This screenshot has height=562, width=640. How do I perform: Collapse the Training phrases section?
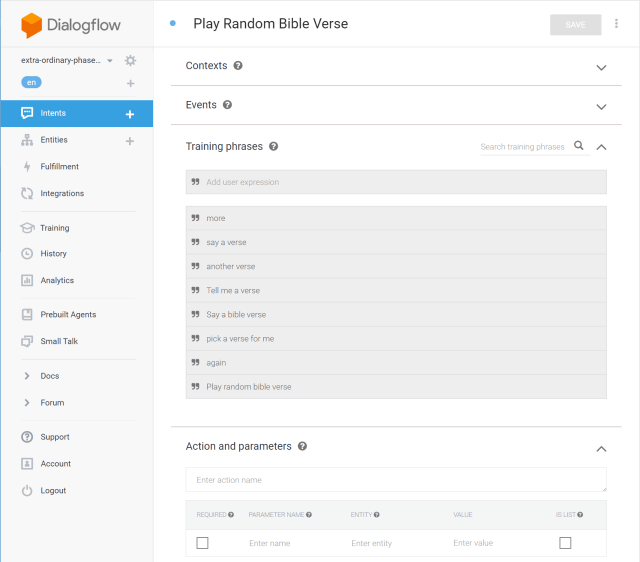[x=601, y=147]
